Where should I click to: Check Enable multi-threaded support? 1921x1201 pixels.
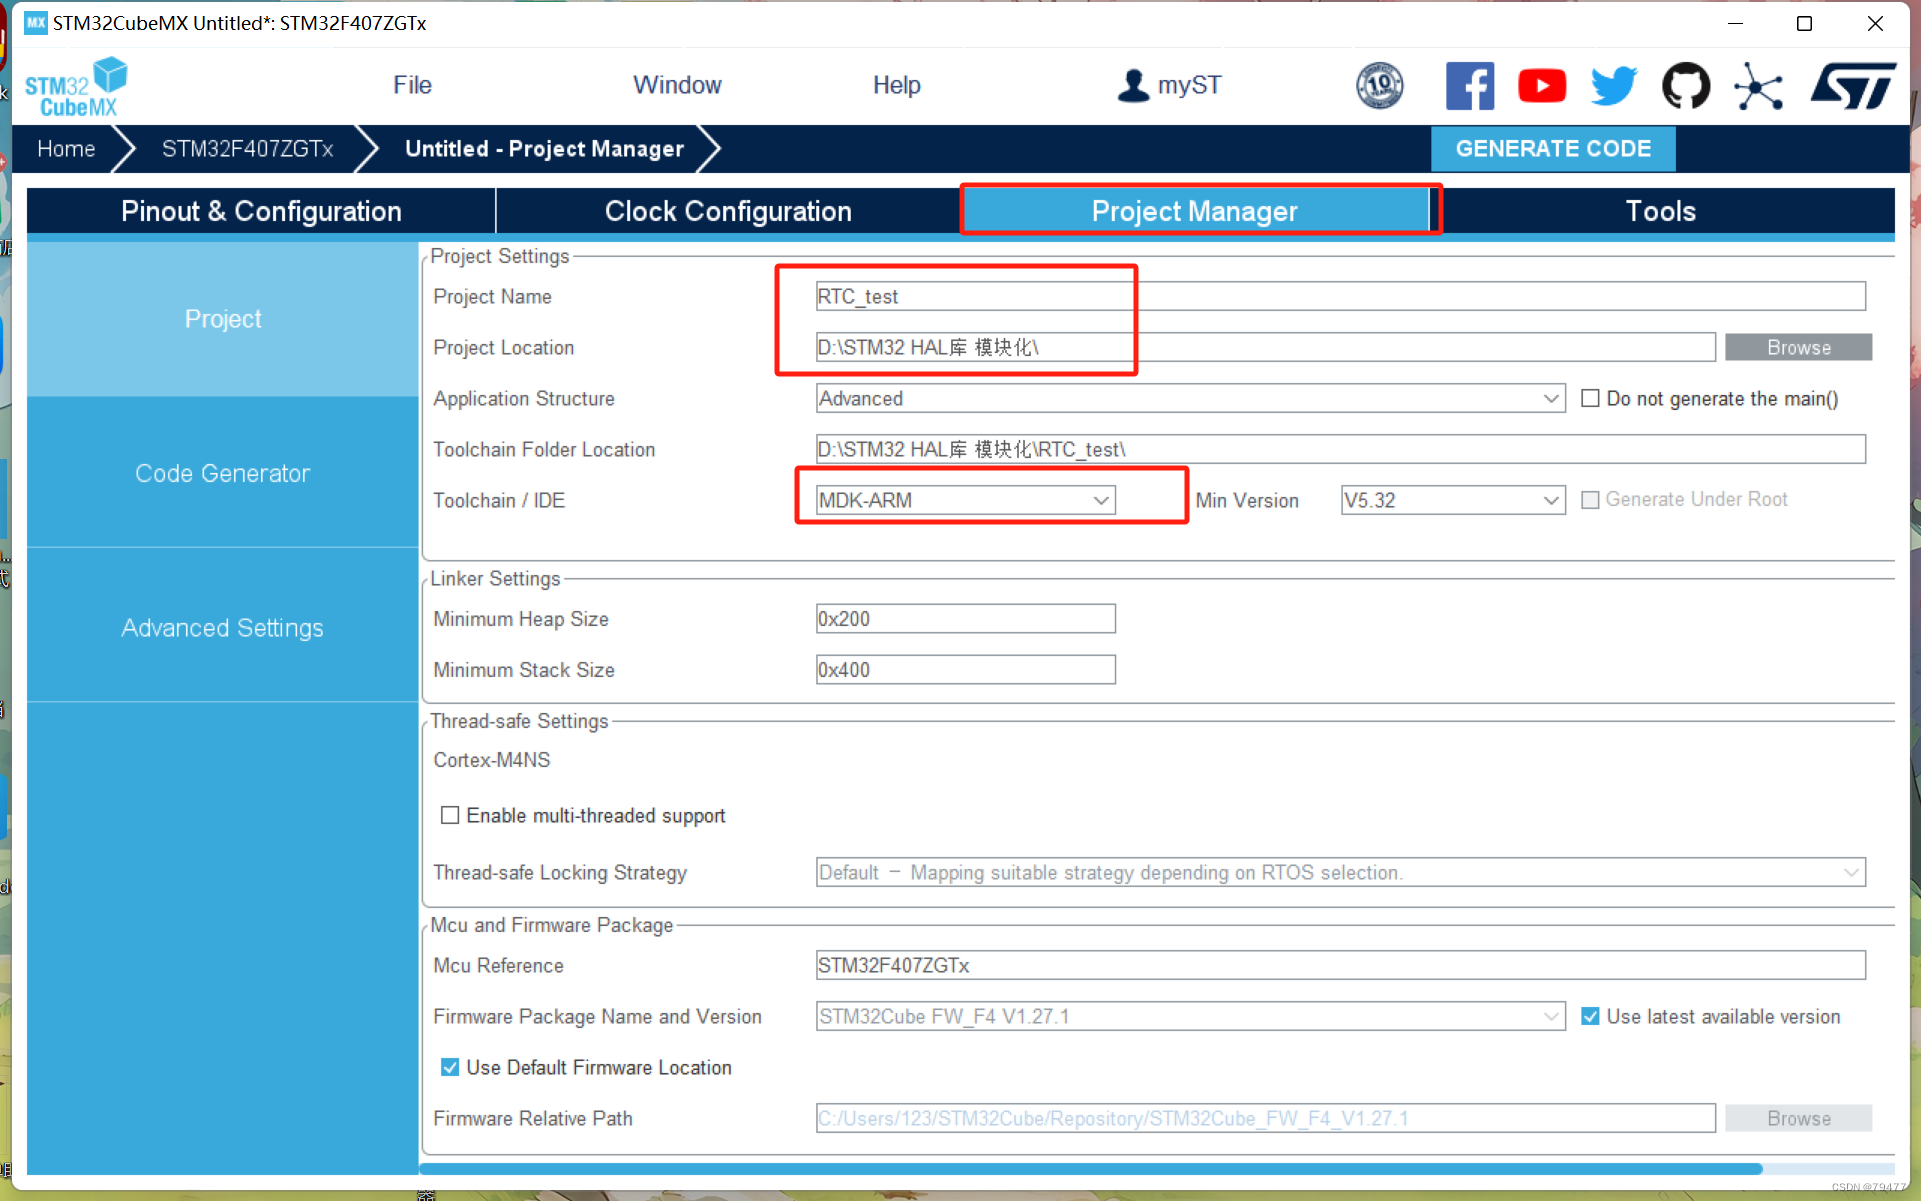point(450,815)
